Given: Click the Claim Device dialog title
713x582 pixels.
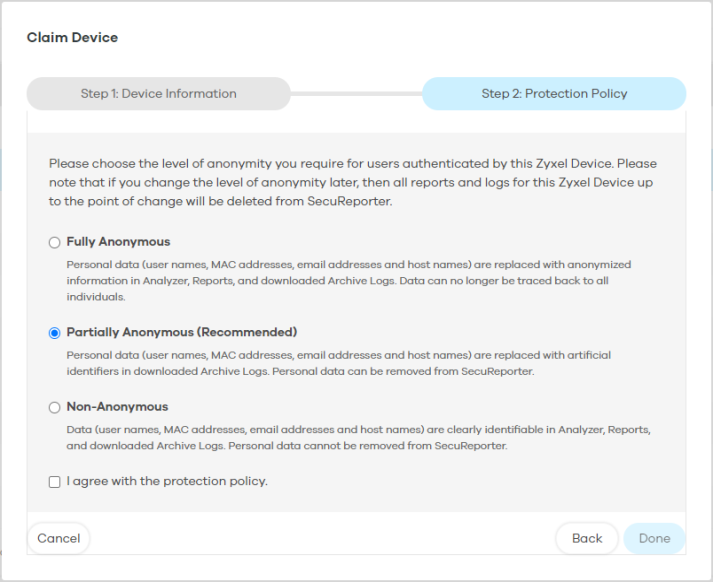Looking at the screenshot, I should click(72, 37).
